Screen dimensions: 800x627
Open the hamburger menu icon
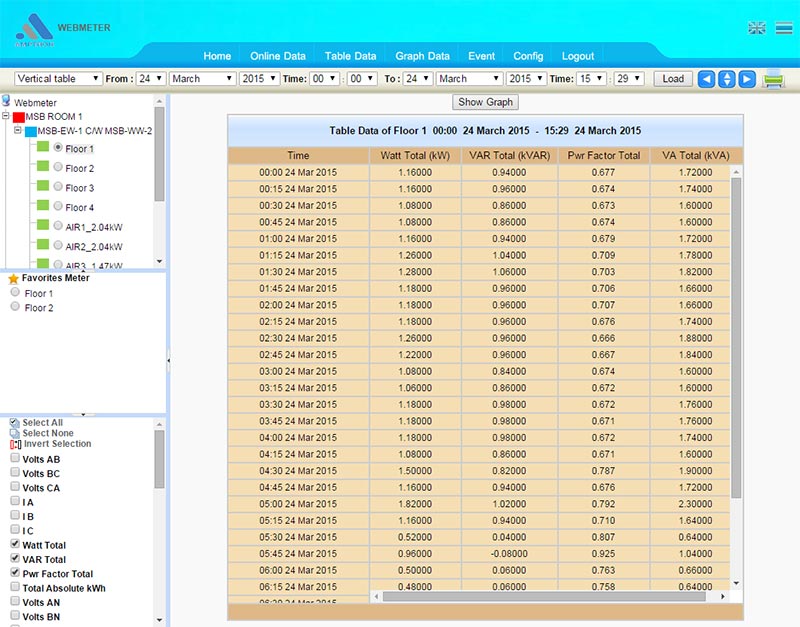click(x=784, y=28)
